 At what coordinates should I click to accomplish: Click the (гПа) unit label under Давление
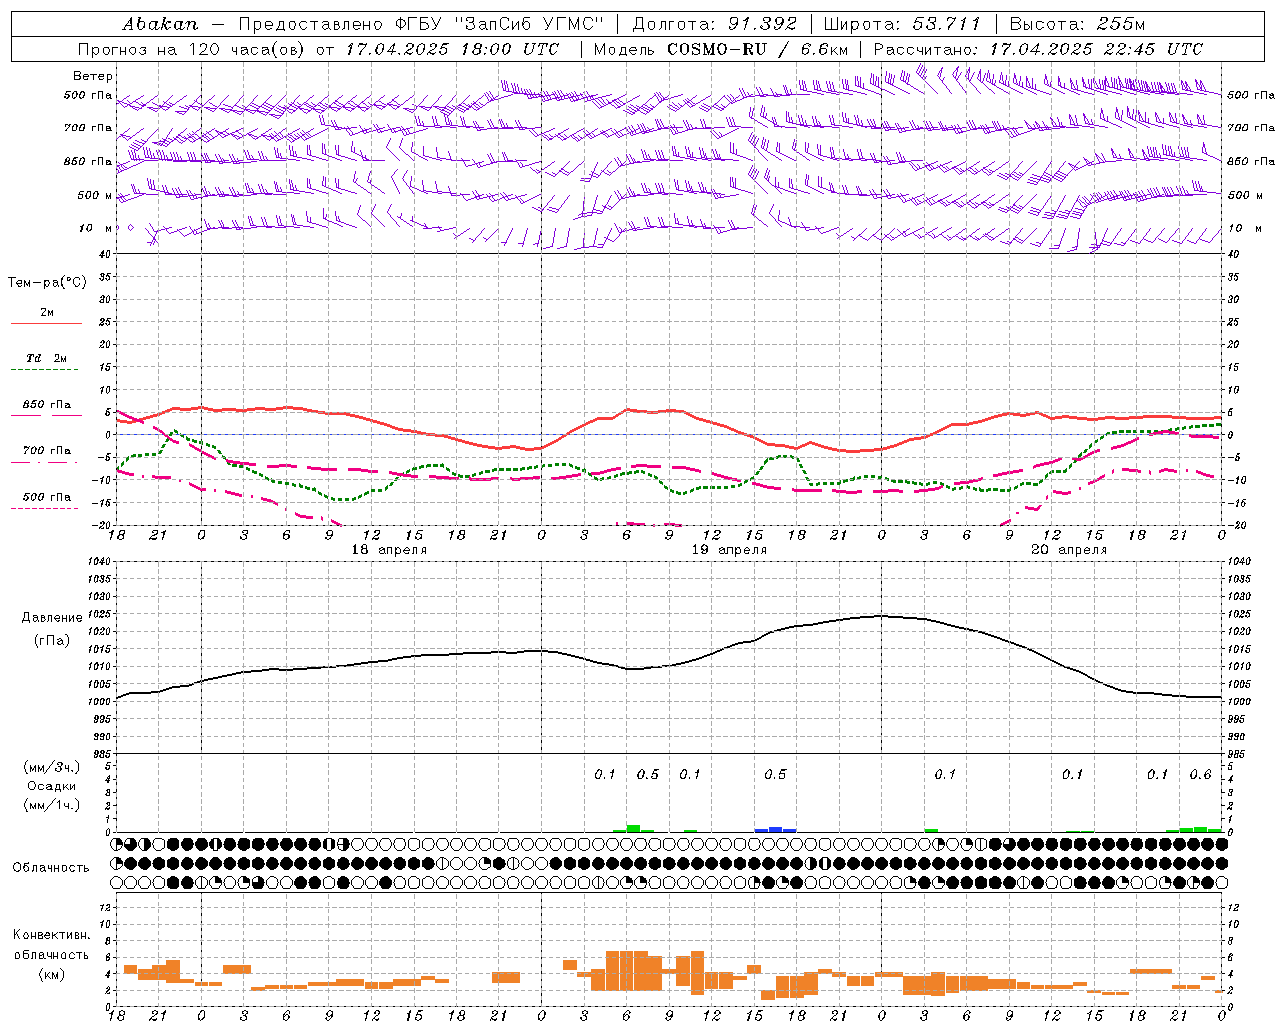pyautogui.click(x=52, y=640)
